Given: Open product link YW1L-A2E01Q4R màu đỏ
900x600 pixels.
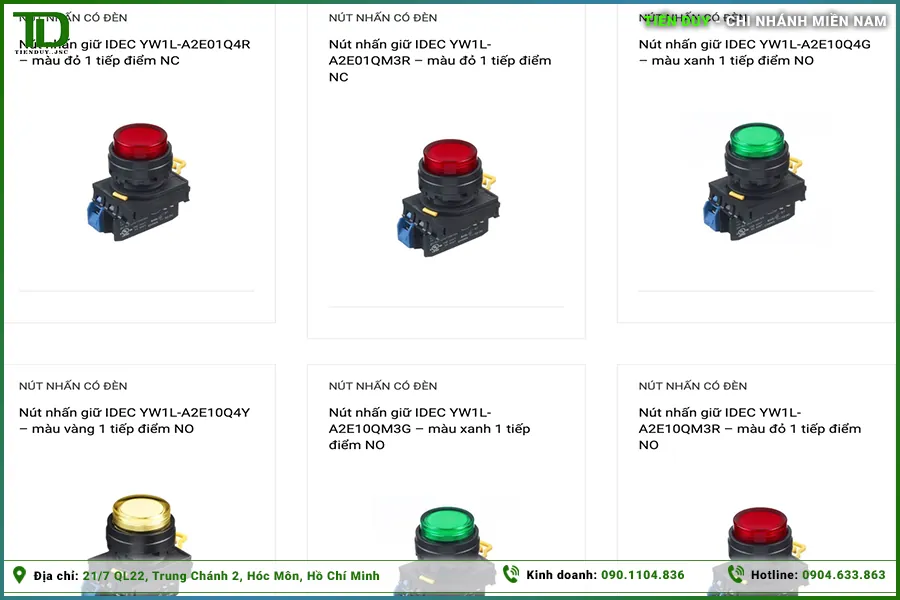Looking at the screenshot, I should (134, 52).
